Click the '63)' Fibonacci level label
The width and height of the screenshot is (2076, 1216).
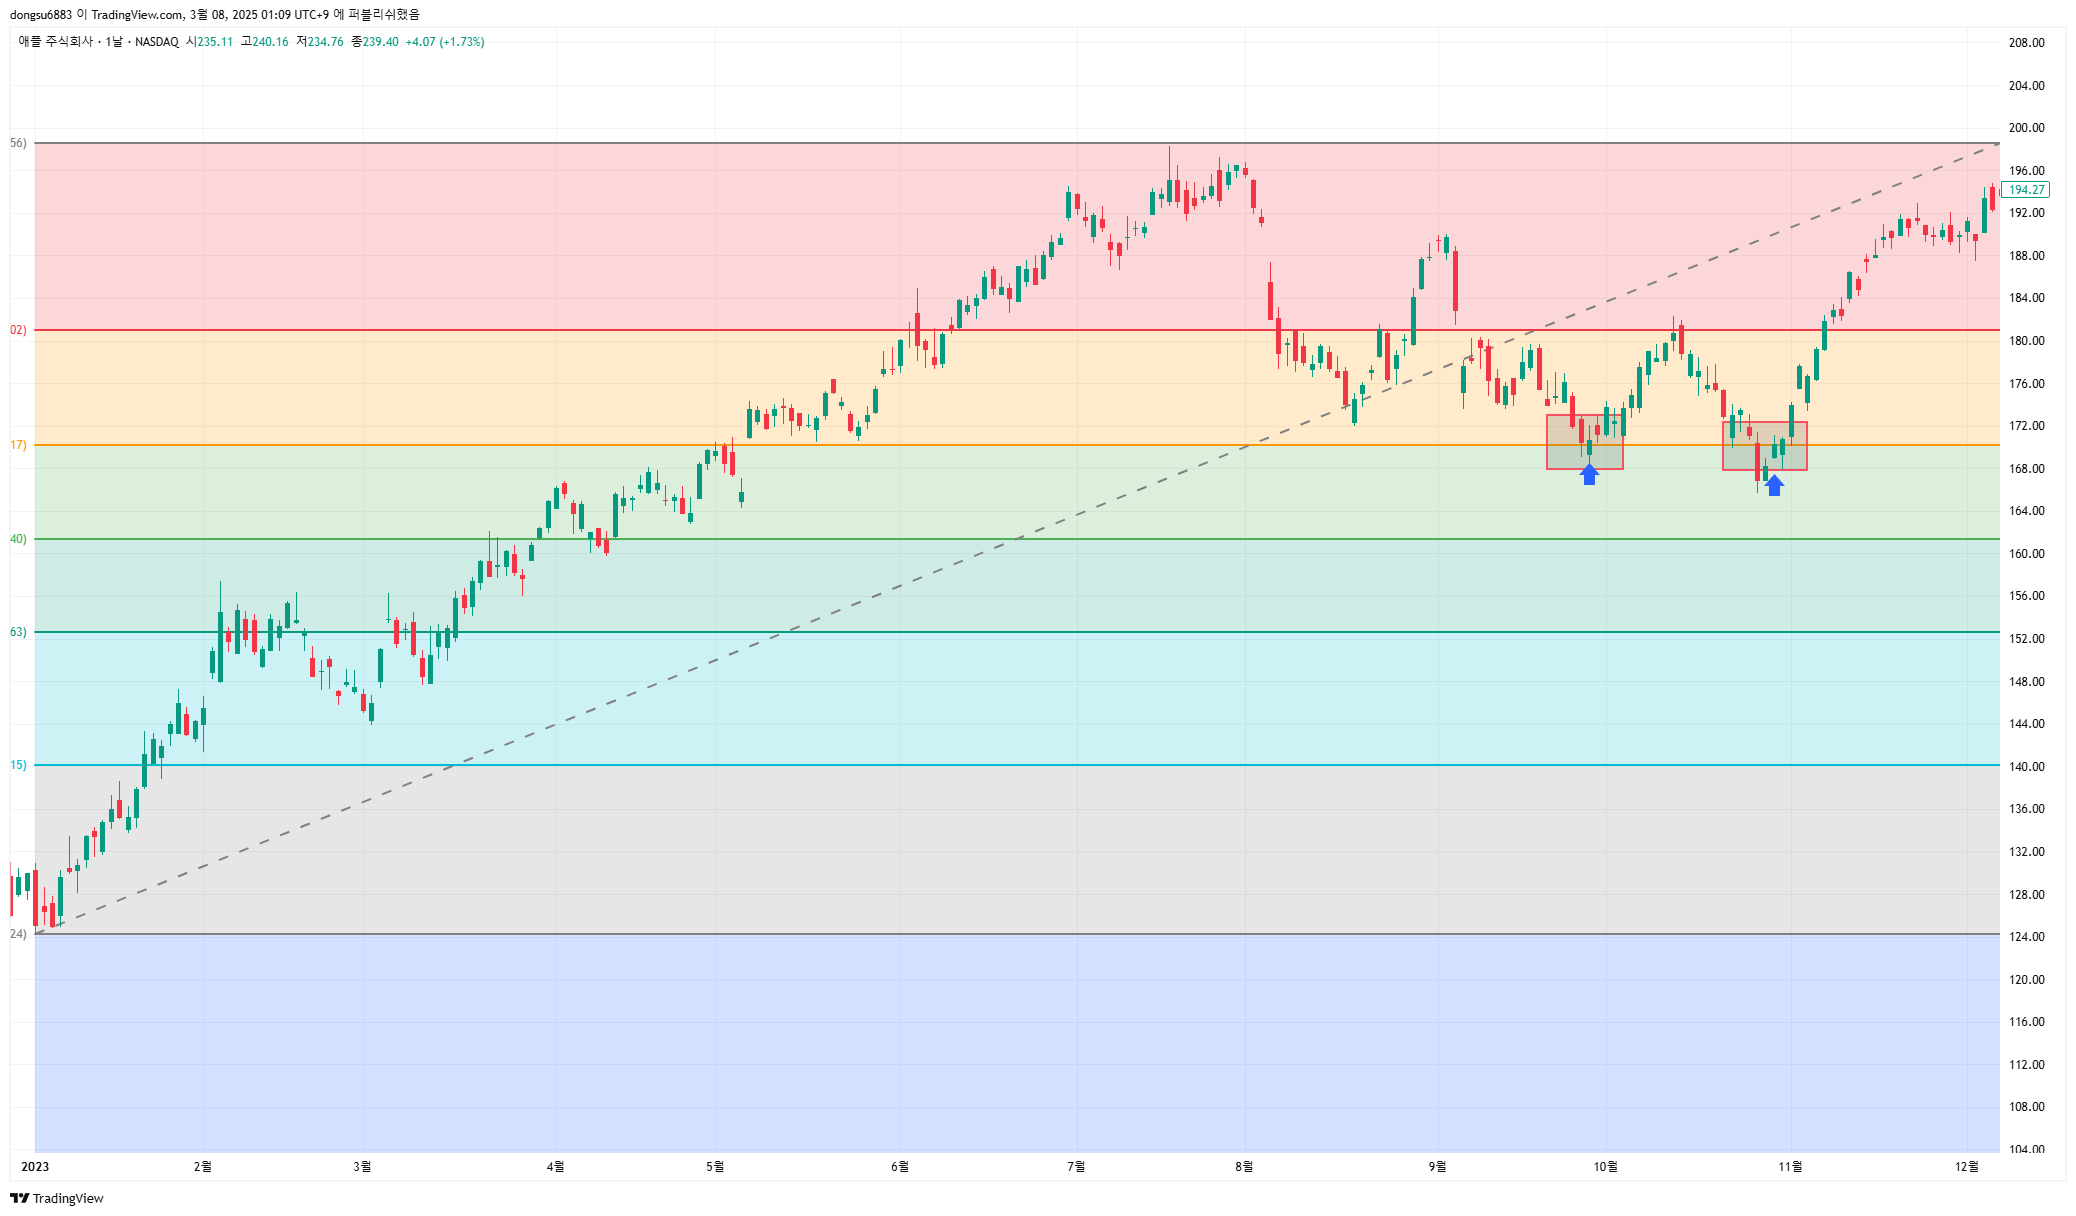[18, 632]
